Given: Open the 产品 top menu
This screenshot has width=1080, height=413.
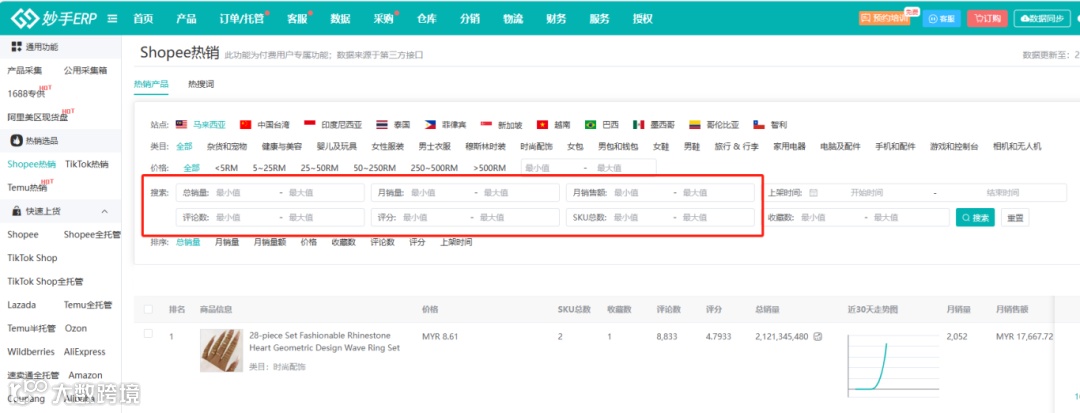Looking at the screenshot, I should pos(186,19).
